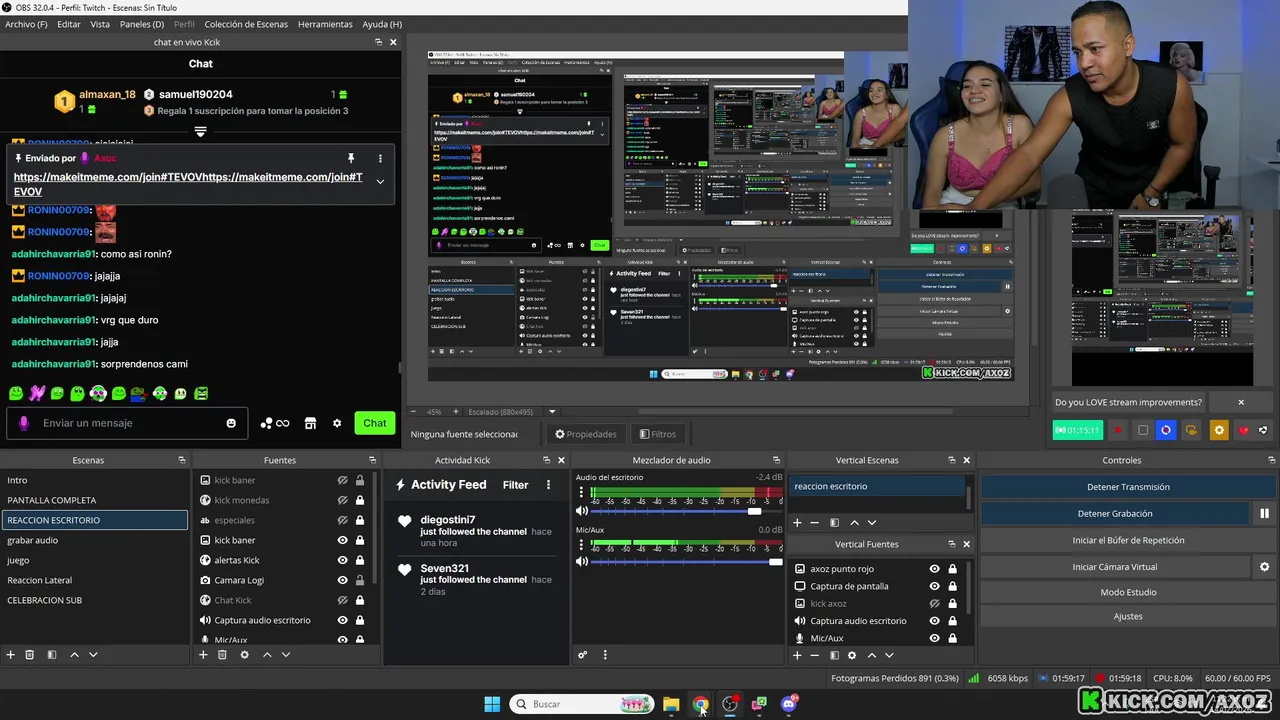Mute Mic/Aux speaker icon in mixer
Viewport: 1280px width, 720px height.
[582, 562]
